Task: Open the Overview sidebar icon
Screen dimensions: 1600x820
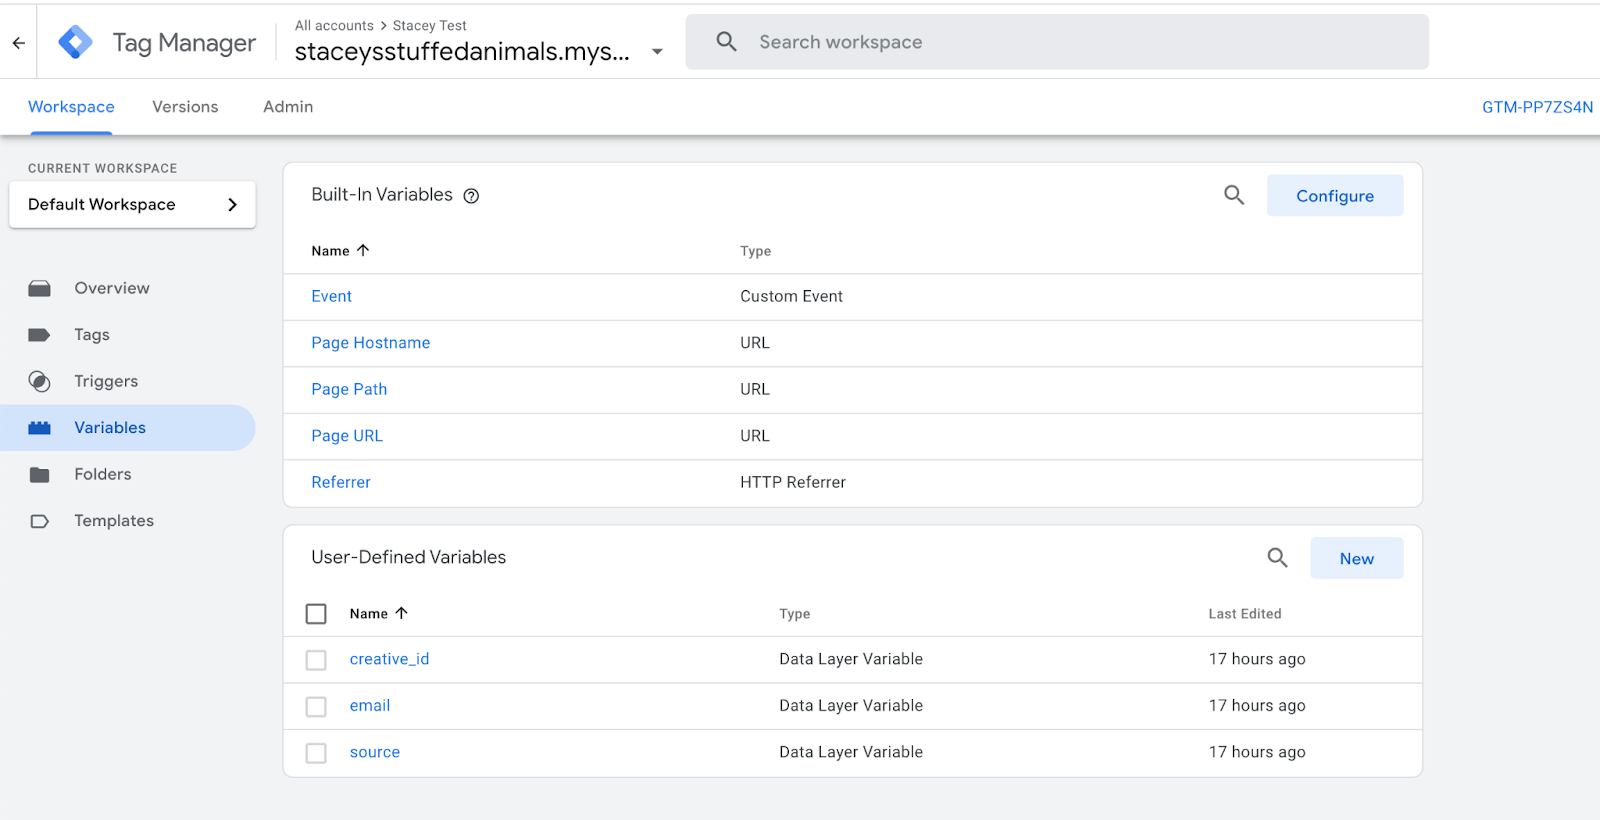Action: pos(39,289)
